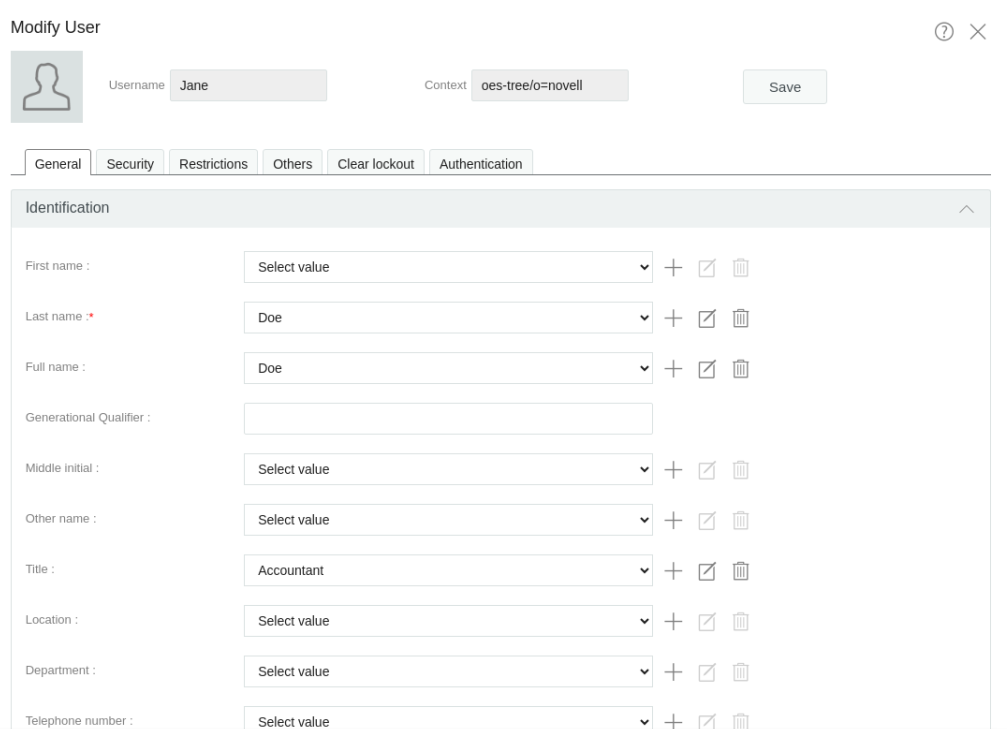1007x729 pixels.
Task: Add a new Title value
Action: coord(673,571)
